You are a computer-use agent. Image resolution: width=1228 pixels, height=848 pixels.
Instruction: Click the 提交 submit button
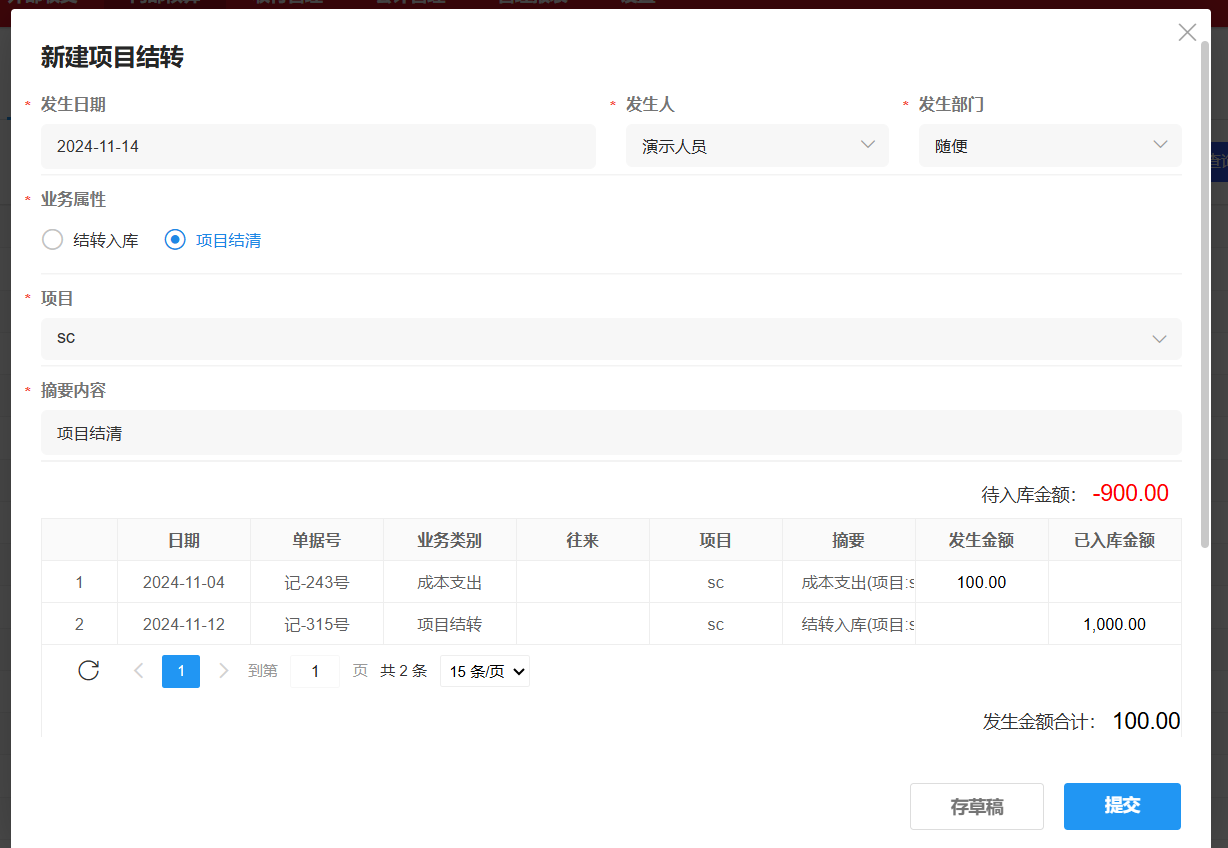click(1122, 806)
